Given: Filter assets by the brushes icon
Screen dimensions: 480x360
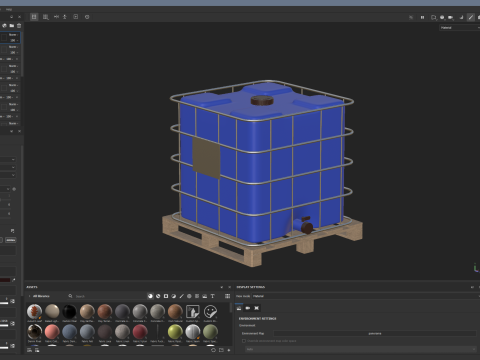Looking at the screenshot, I should [181, 296].
